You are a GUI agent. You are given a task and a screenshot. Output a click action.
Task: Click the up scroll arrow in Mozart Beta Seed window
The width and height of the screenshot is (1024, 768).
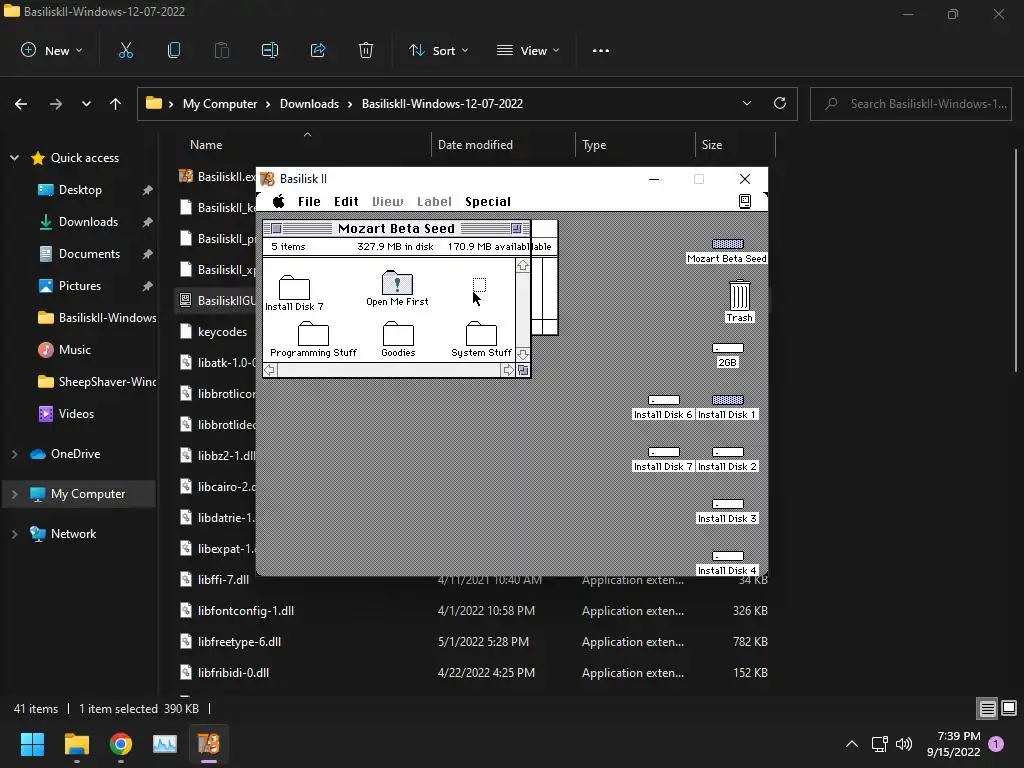pos(522,266)
